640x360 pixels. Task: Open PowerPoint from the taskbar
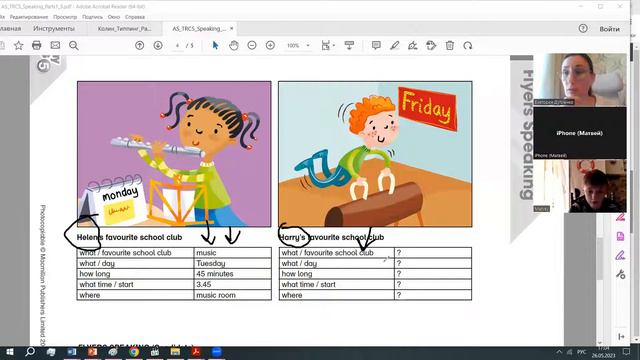92,352
